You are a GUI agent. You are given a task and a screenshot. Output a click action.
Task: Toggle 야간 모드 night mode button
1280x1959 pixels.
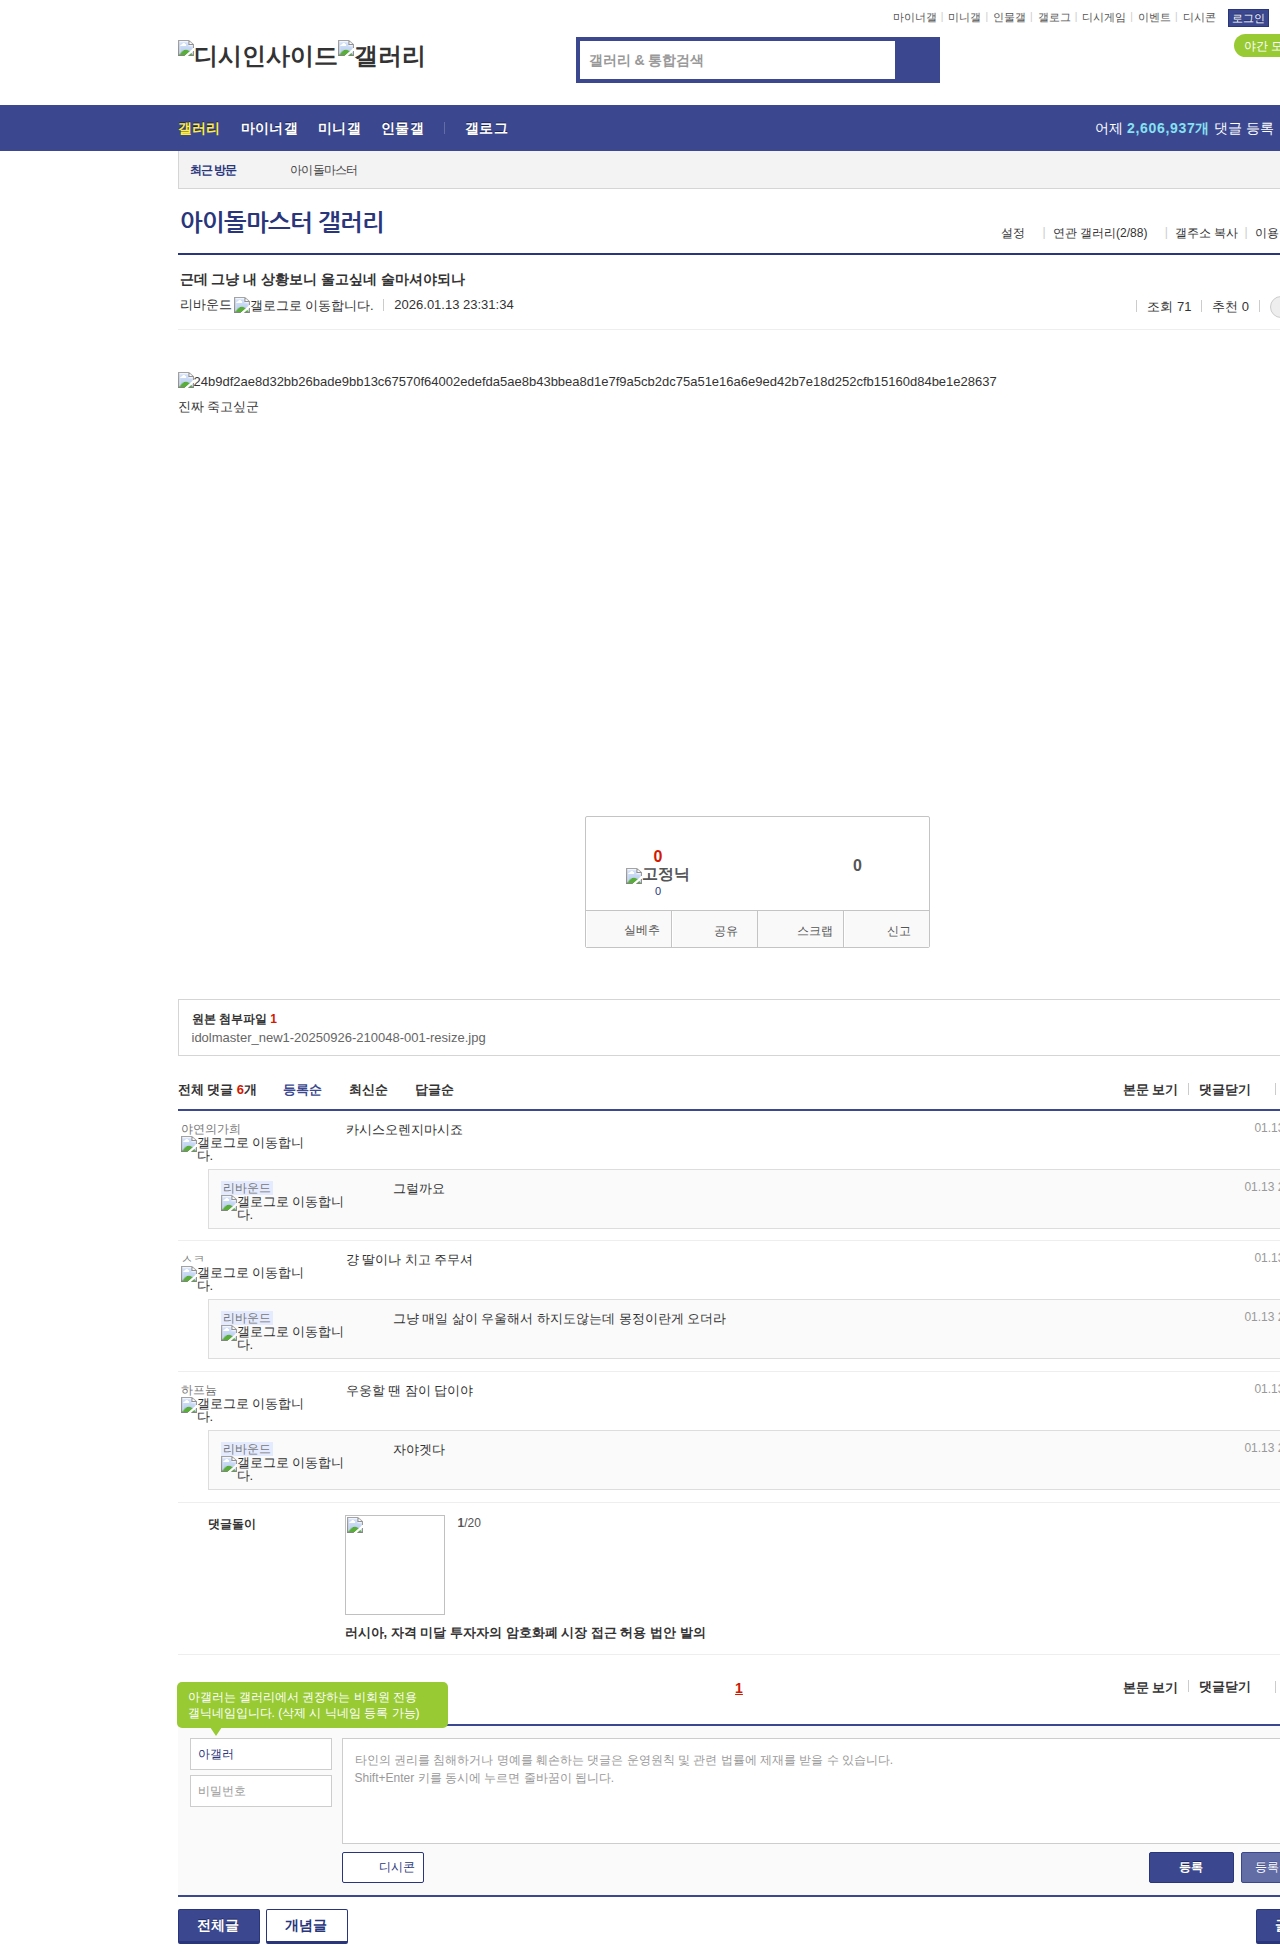[1258, 46]
